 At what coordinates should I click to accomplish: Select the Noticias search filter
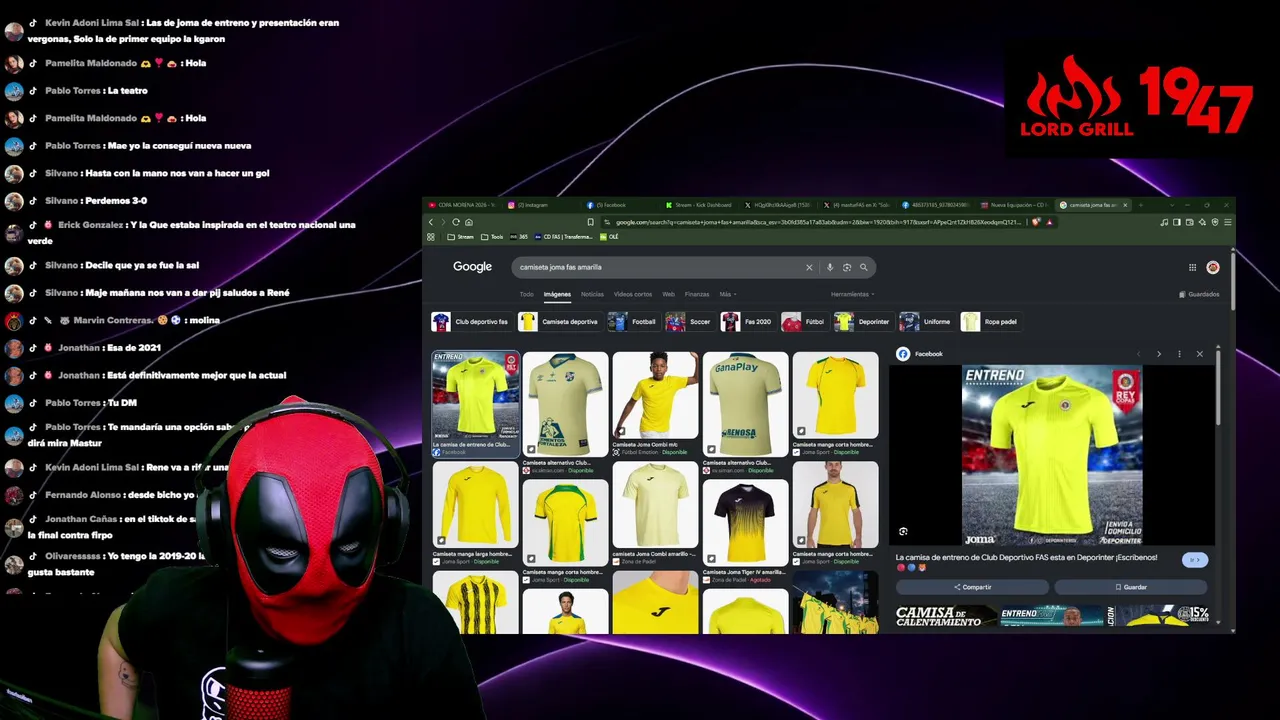point(592,294)
